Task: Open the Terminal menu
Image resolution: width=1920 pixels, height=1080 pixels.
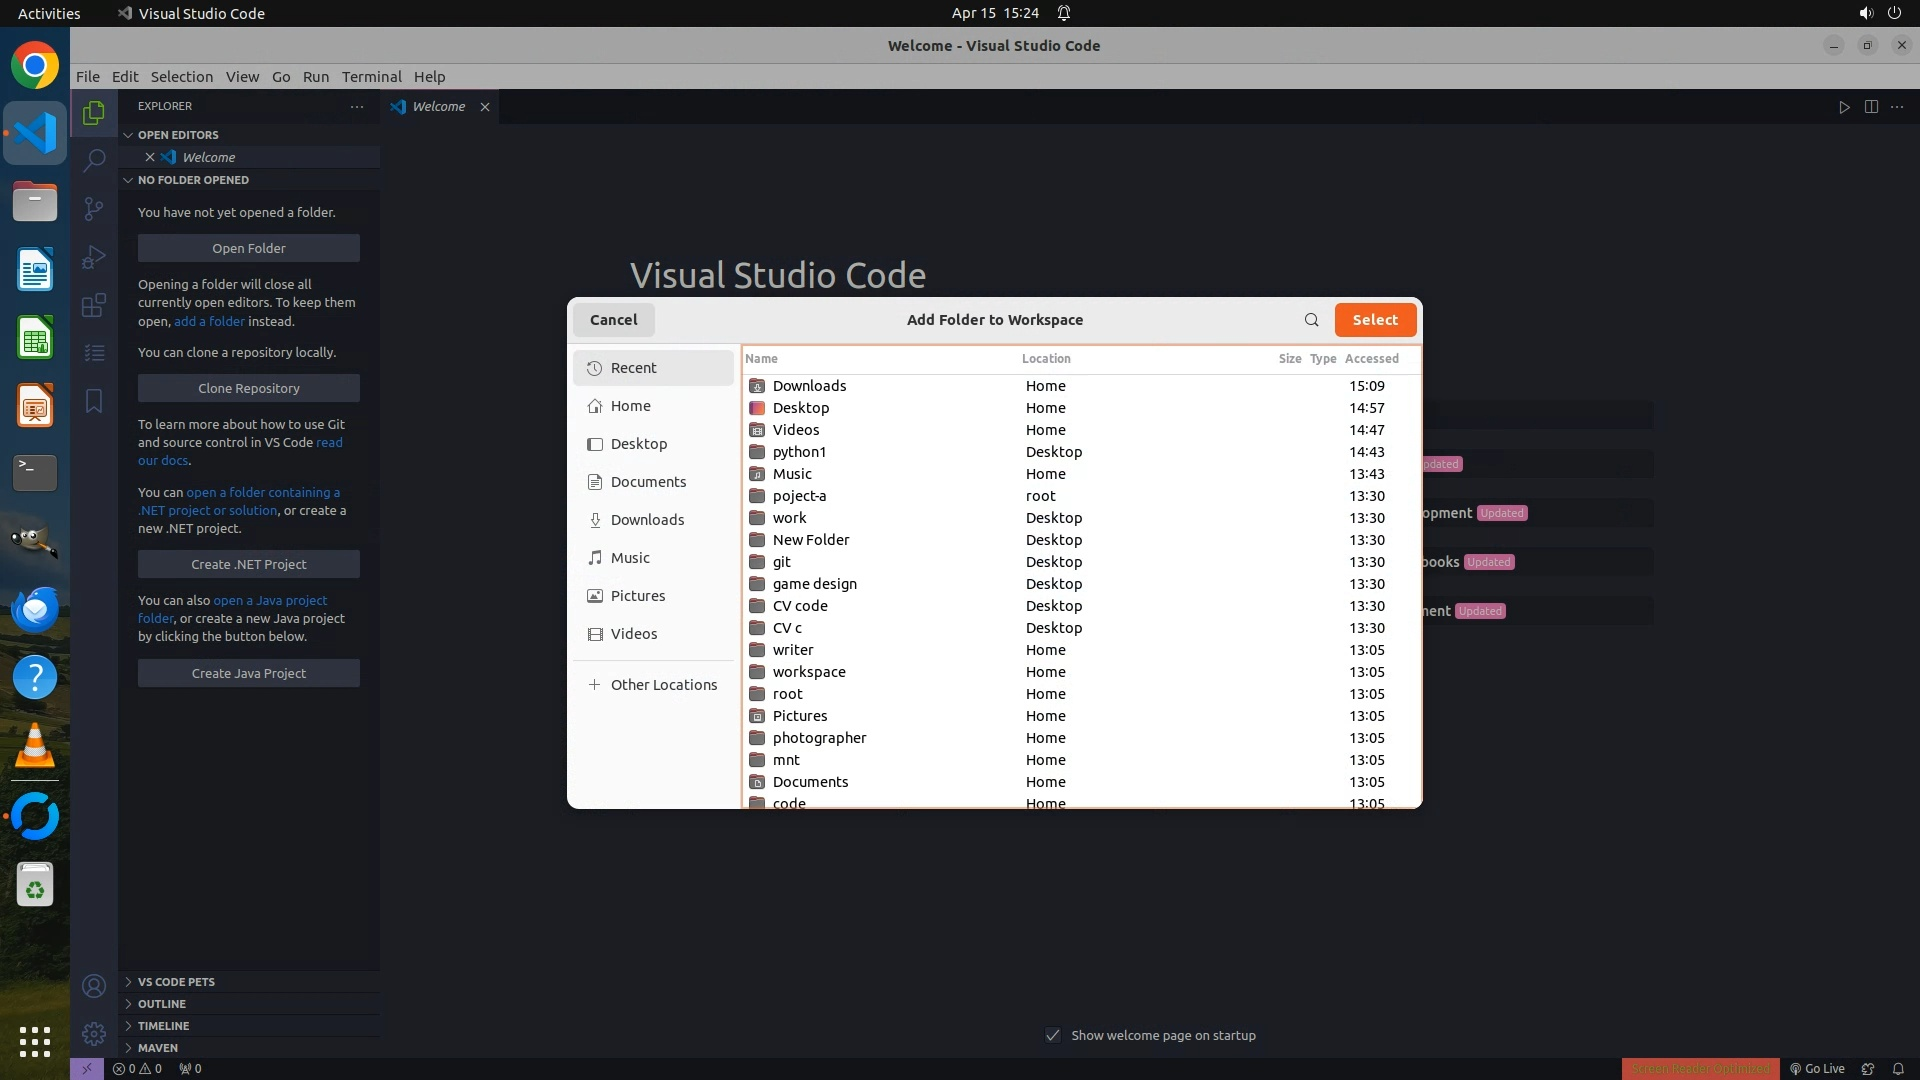Action: click(371, 77)
